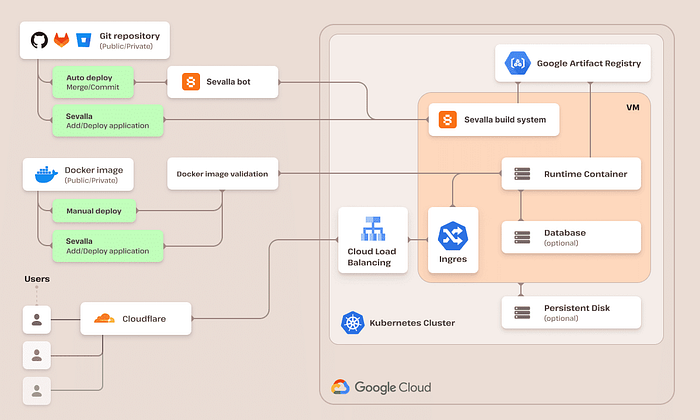The width and height of the screenshot is (700, 420).
Task: Click the (optional) text under Database
Action: tap(561, 243)
